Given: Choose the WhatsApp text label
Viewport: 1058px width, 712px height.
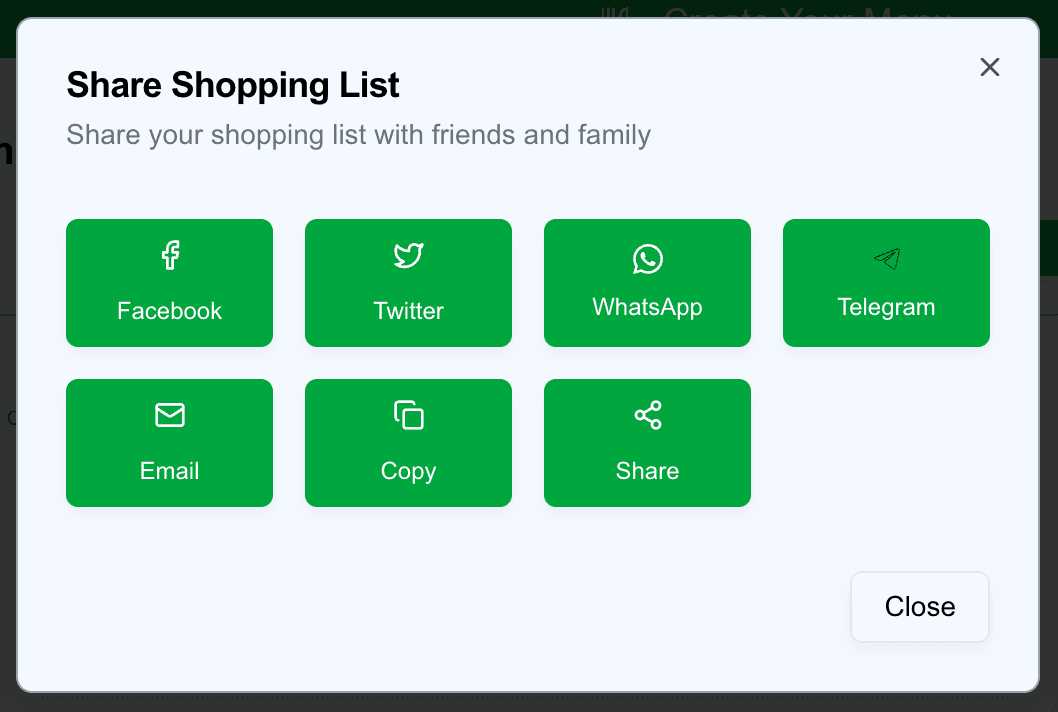Looking at the screenshot, I should 648,307.
